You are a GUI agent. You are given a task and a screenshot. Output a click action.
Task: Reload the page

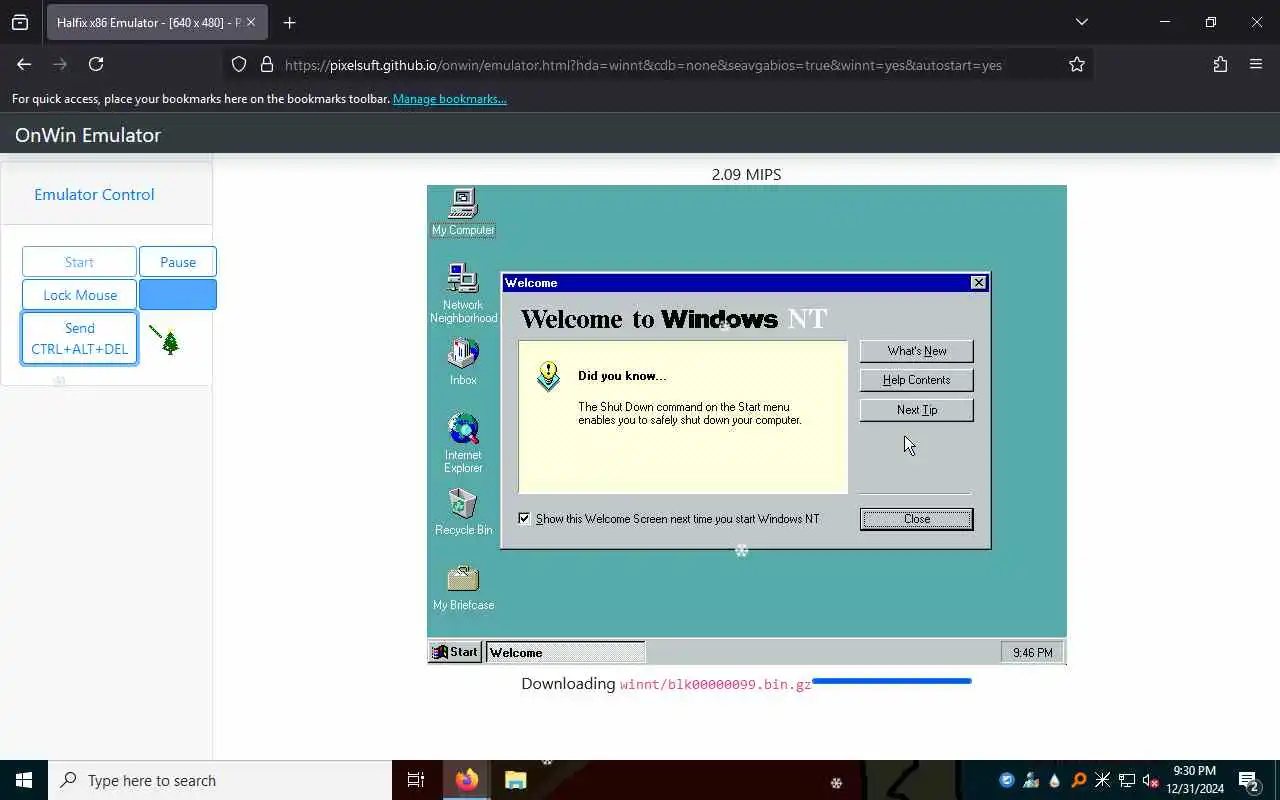pos(96,64)
